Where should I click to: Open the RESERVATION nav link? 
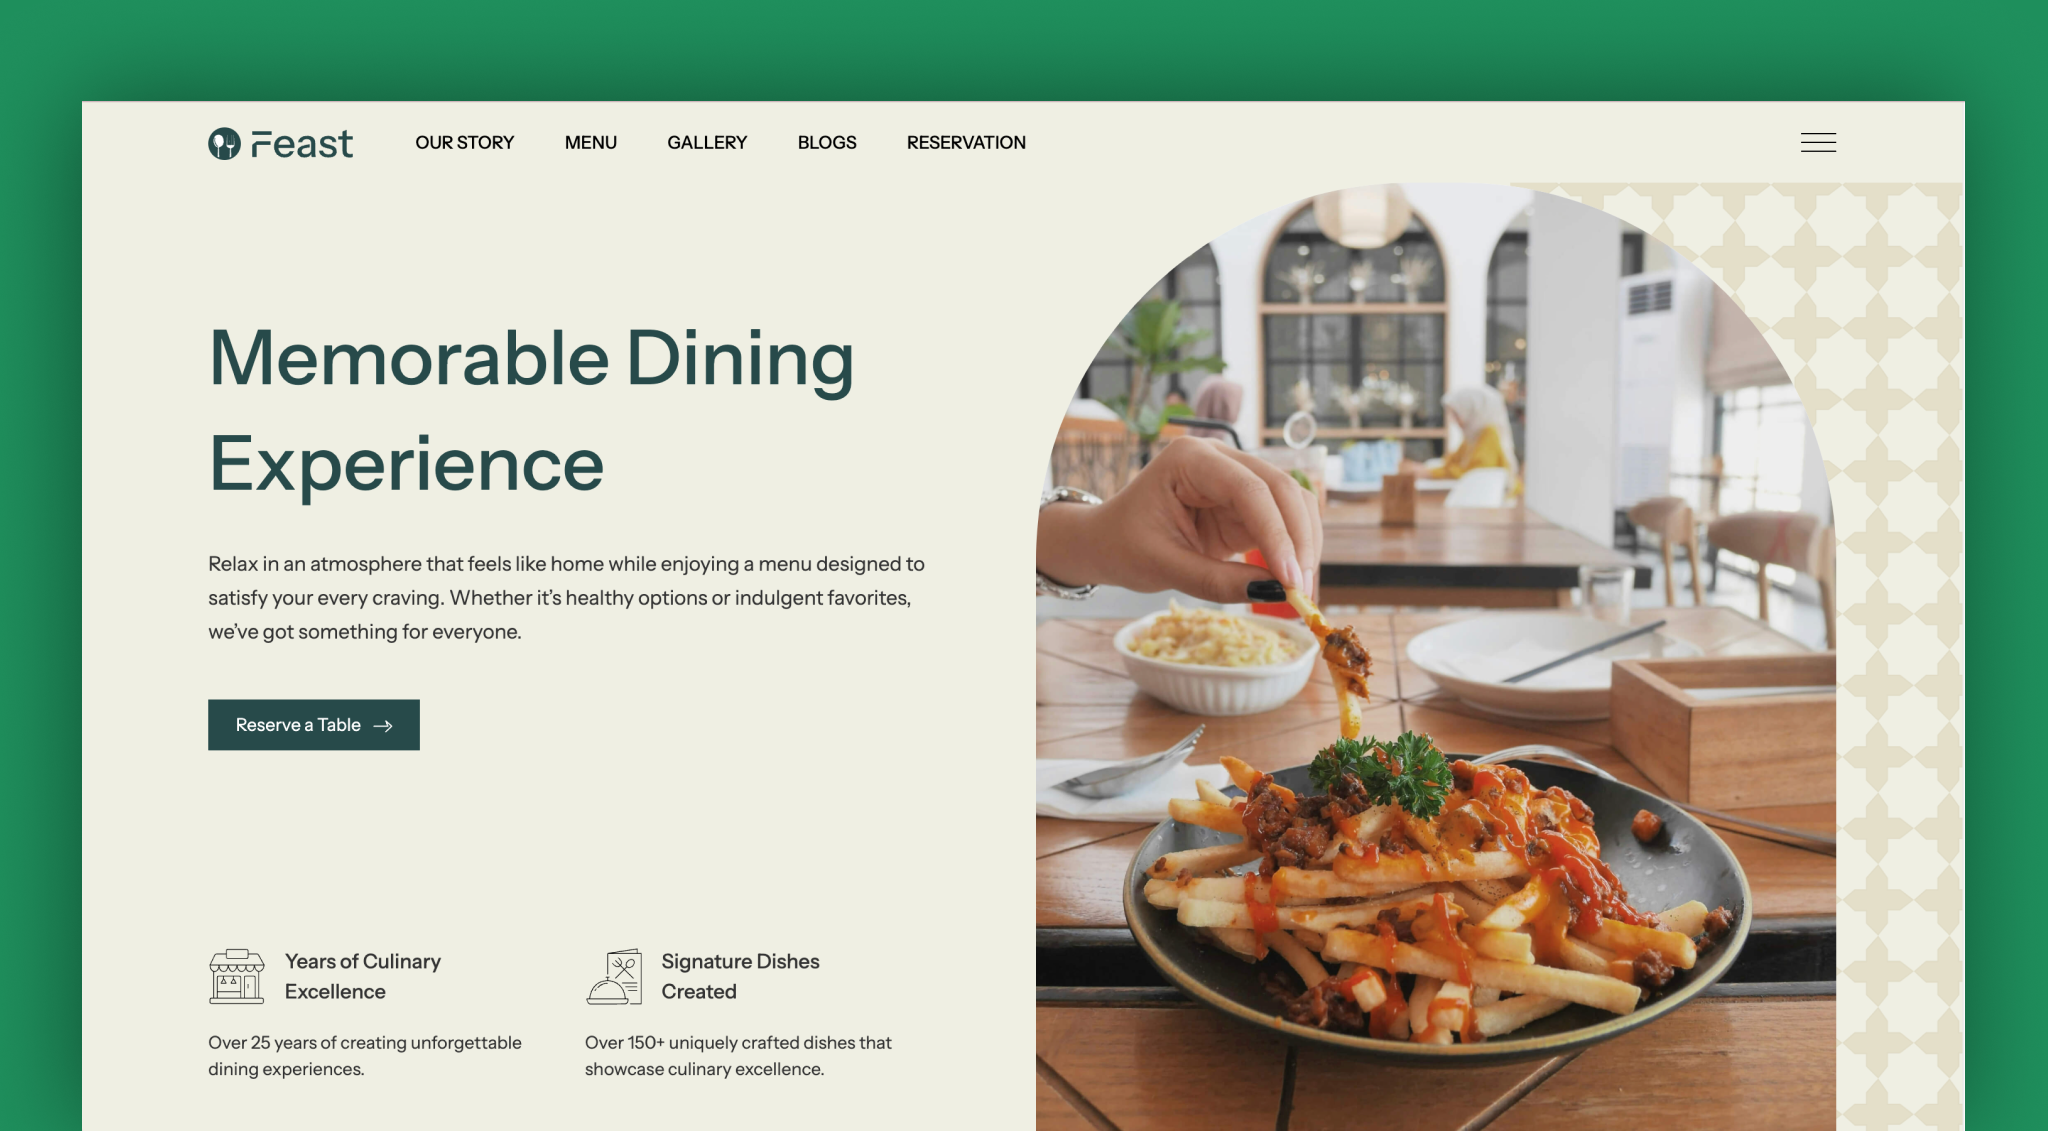pos(966,143)
